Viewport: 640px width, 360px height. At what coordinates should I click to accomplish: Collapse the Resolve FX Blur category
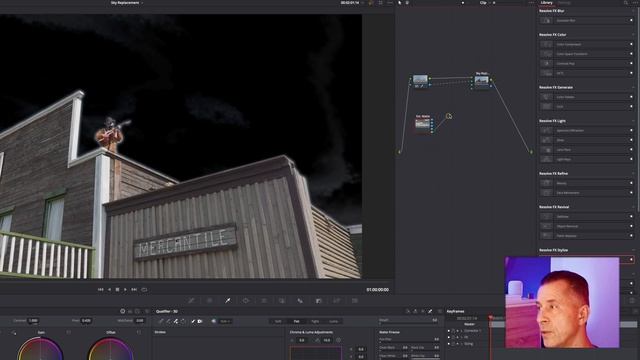tap(633, 11)
